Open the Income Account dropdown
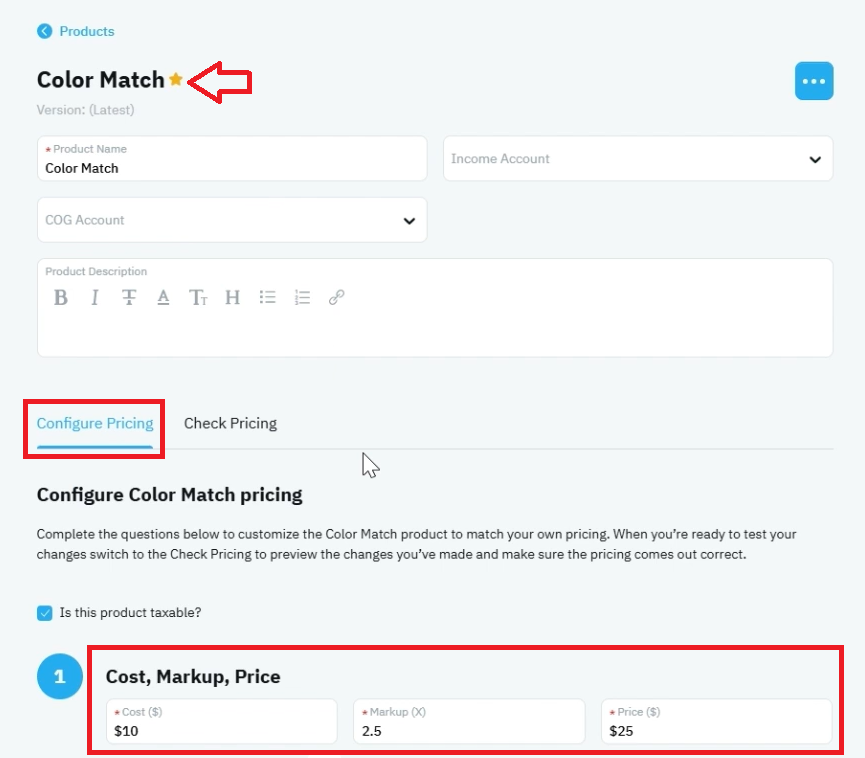The height and width of the screenshot is (758, 865). click(638, 159)
